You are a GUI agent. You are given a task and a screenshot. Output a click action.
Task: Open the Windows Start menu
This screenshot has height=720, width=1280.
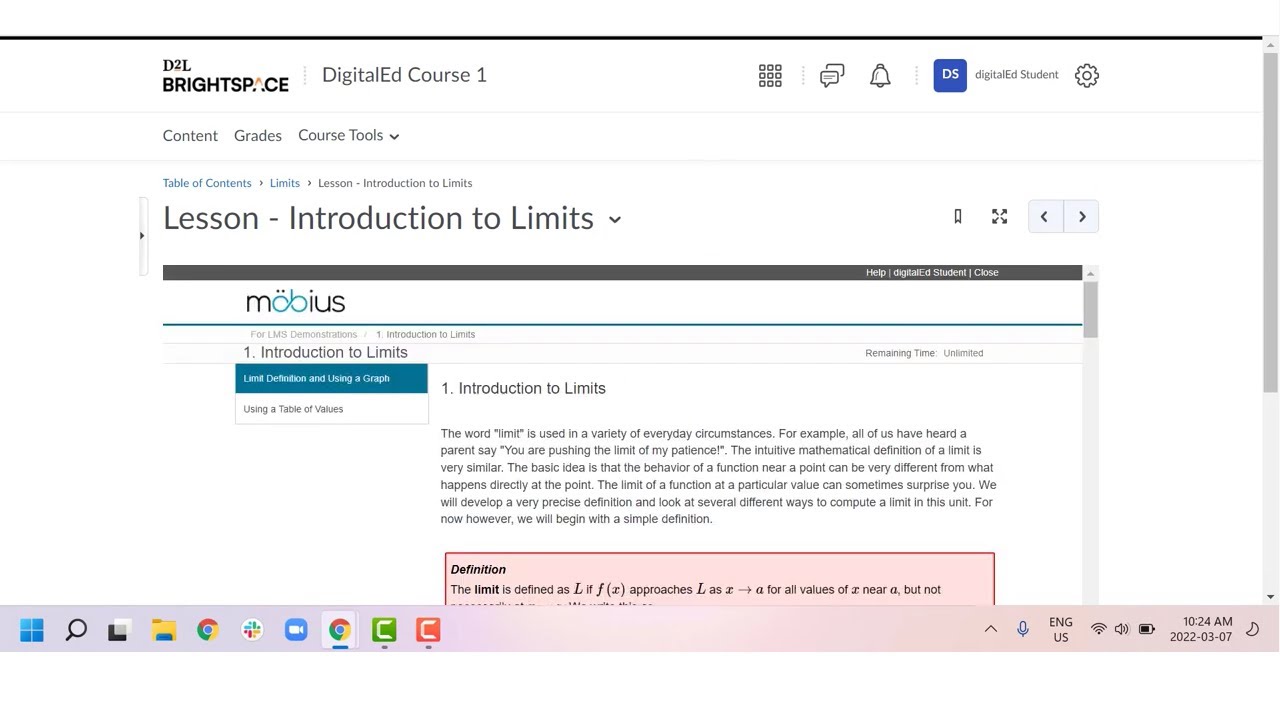coord(32,630)
